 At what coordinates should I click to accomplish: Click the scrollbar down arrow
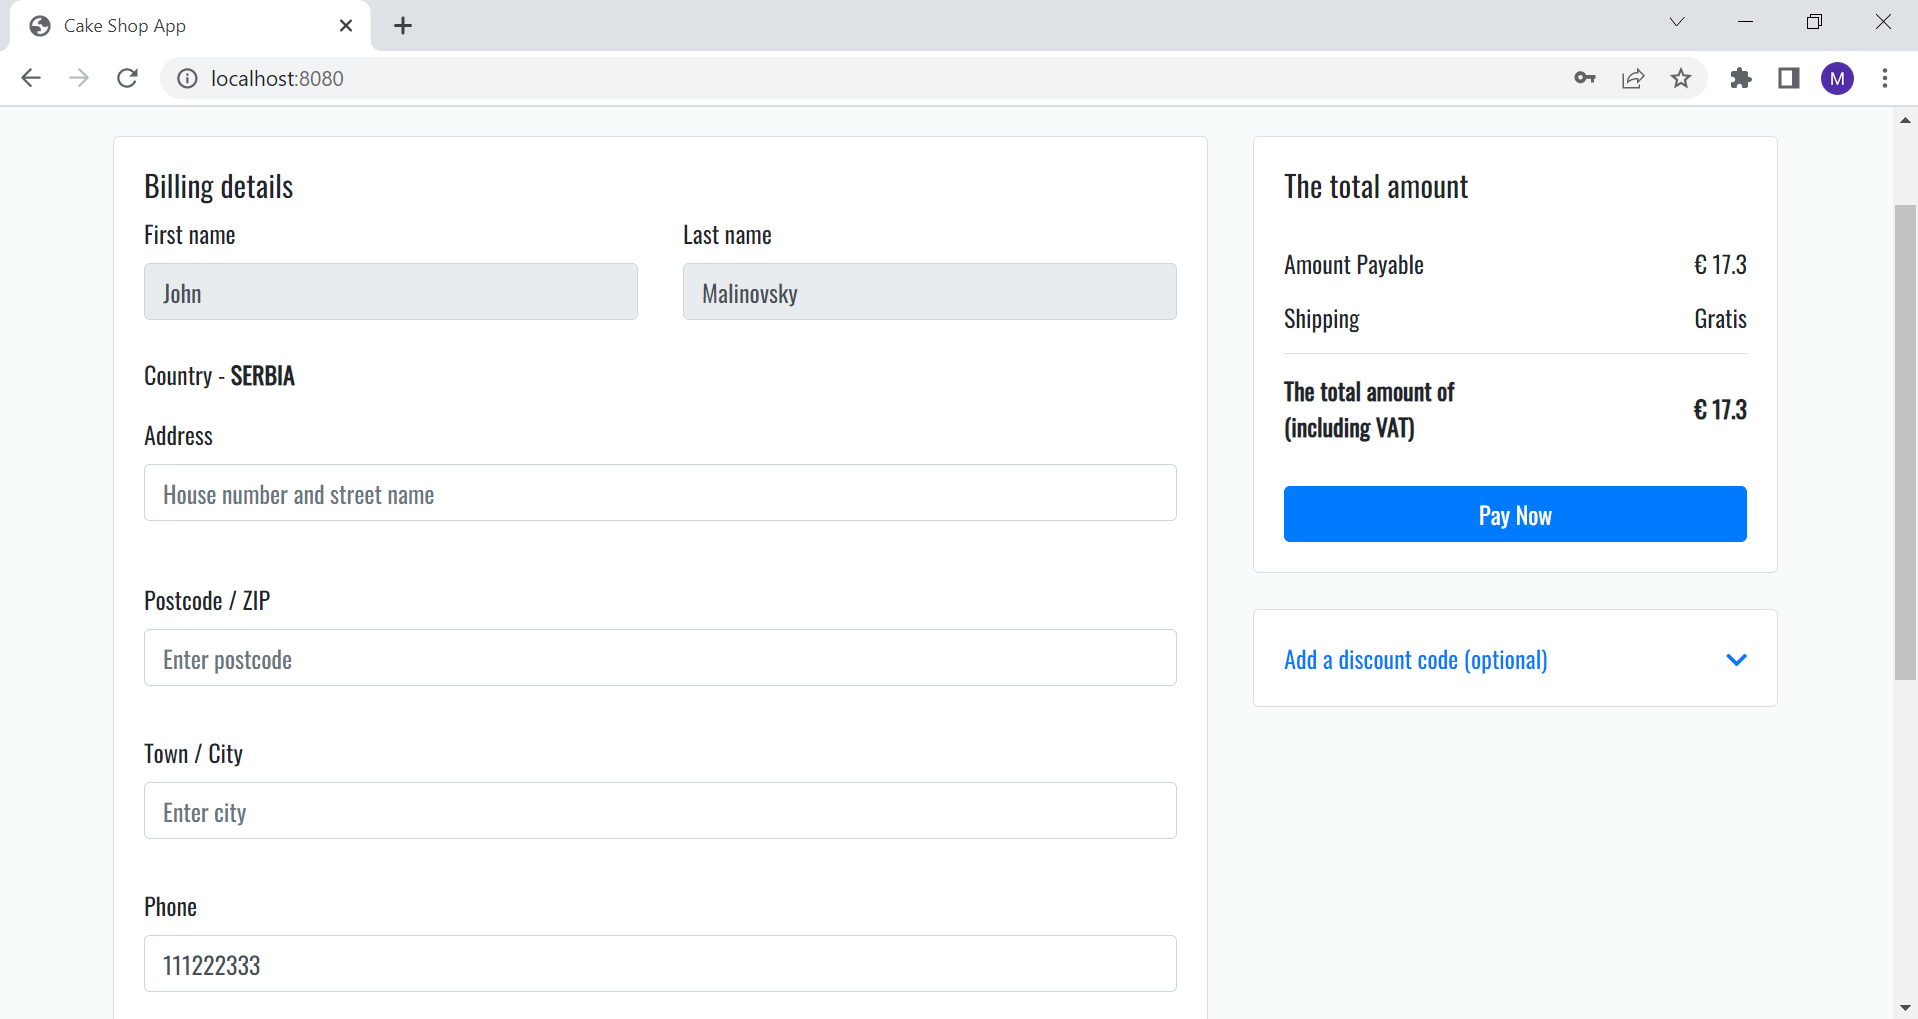(x=1906, y=1007)
